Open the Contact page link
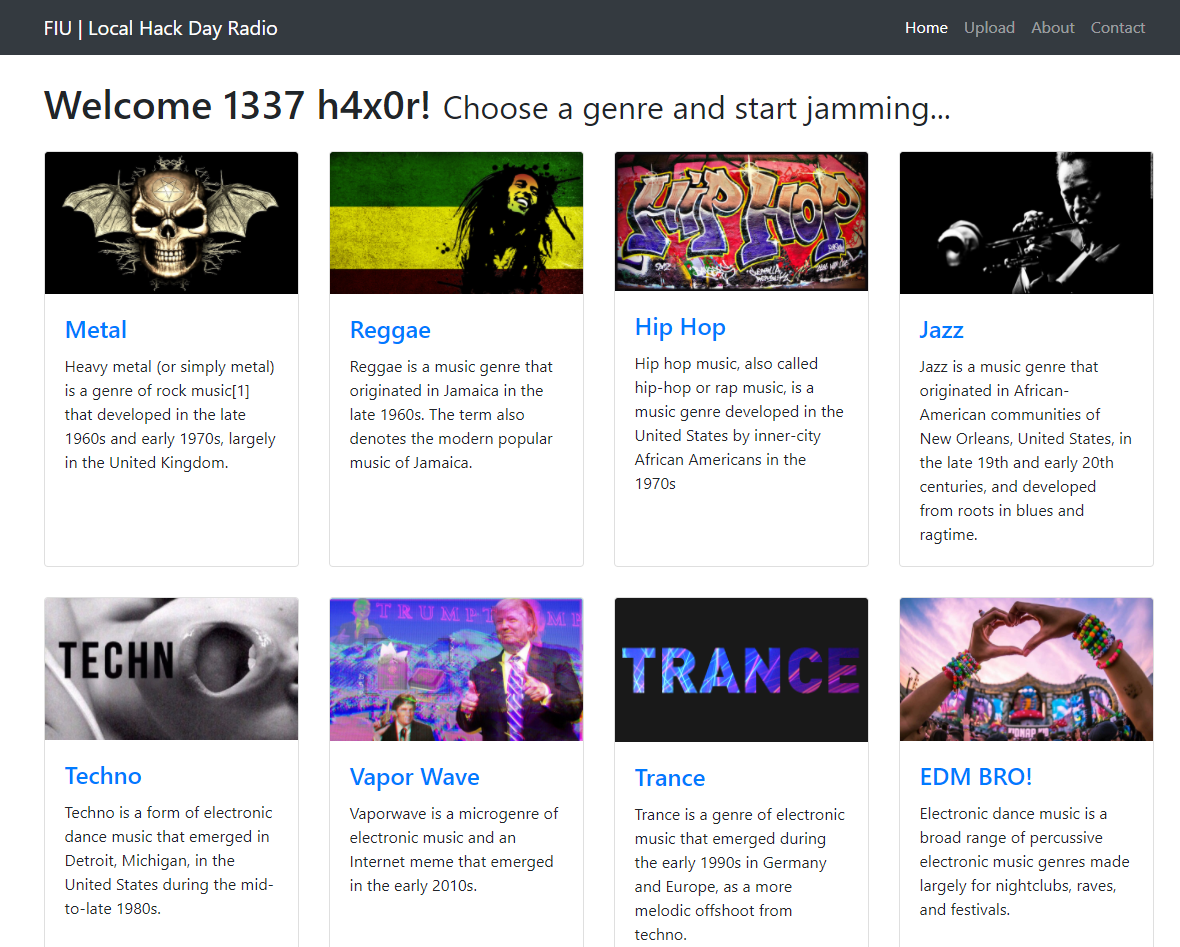Screen dimensions: 1180x947 tap(1118, 28)
